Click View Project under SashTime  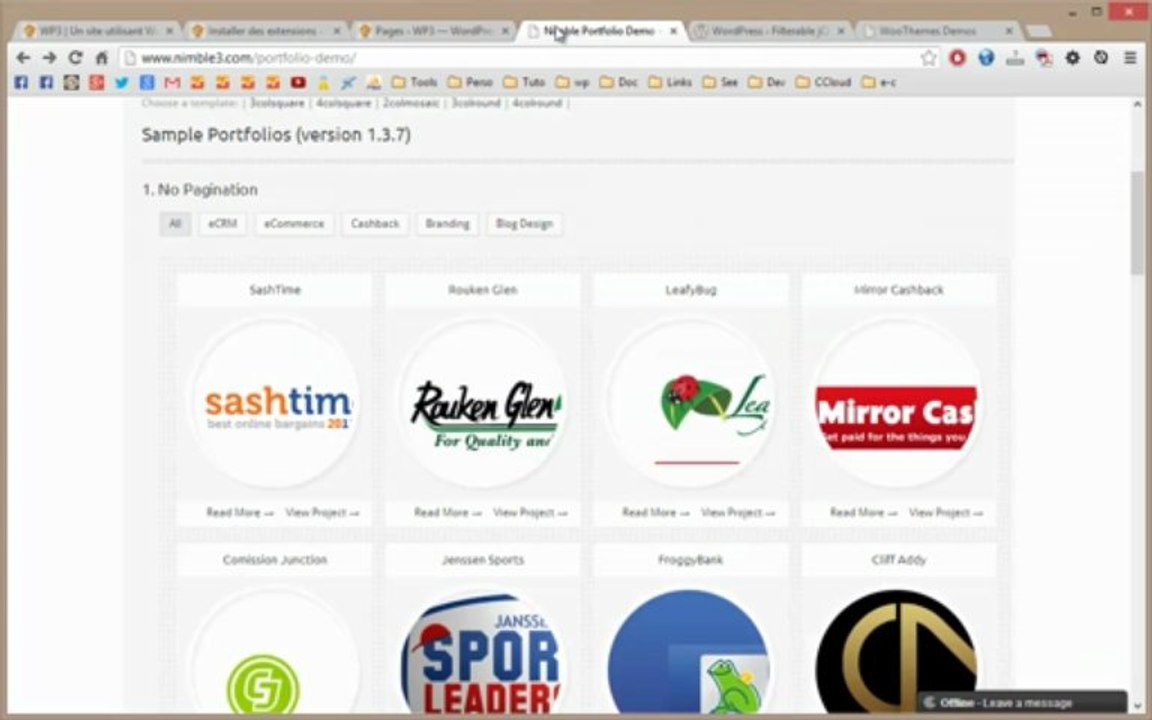click(x=322, y=513)
